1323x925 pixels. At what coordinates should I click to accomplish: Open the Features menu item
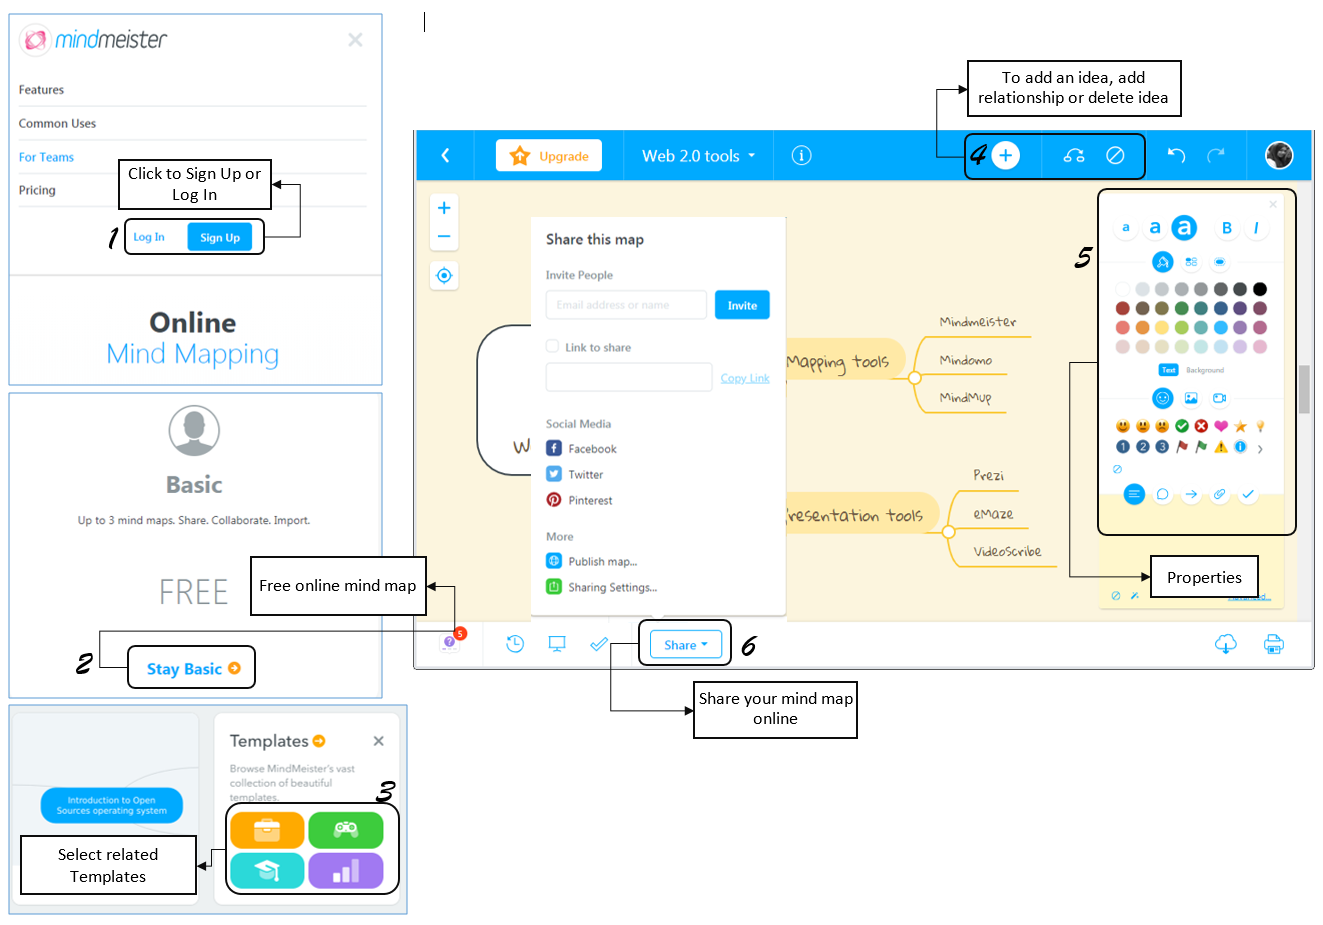coord(41,90)
